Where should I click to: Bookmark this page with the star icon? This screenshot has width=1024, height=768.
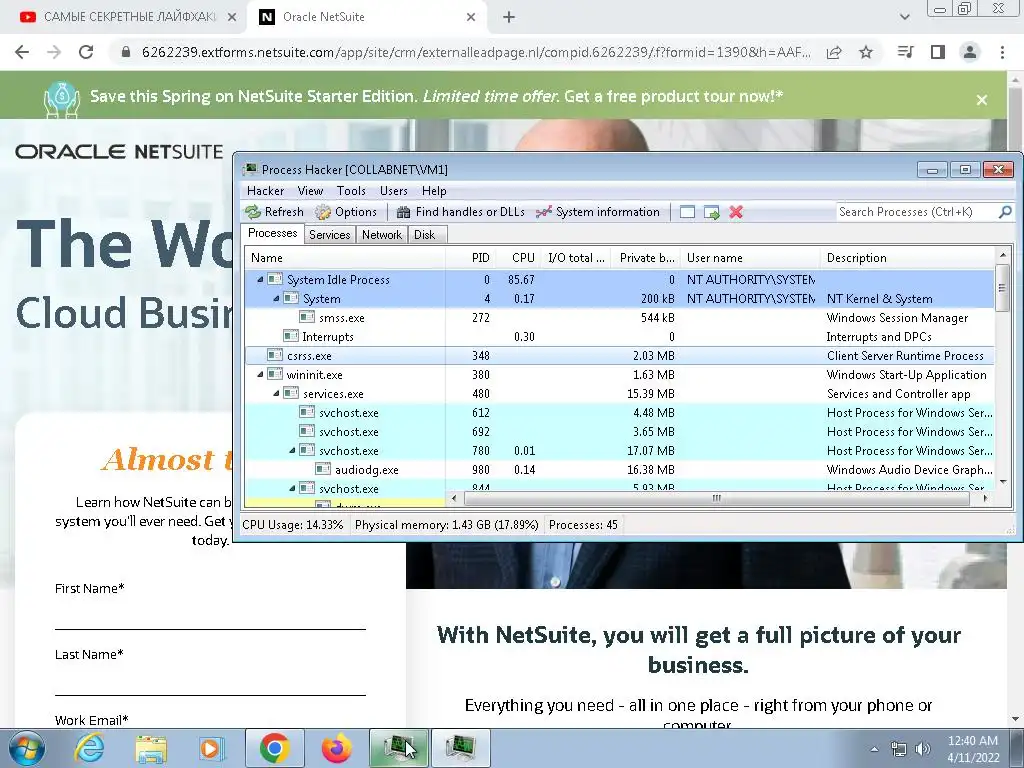pos(866,52)
